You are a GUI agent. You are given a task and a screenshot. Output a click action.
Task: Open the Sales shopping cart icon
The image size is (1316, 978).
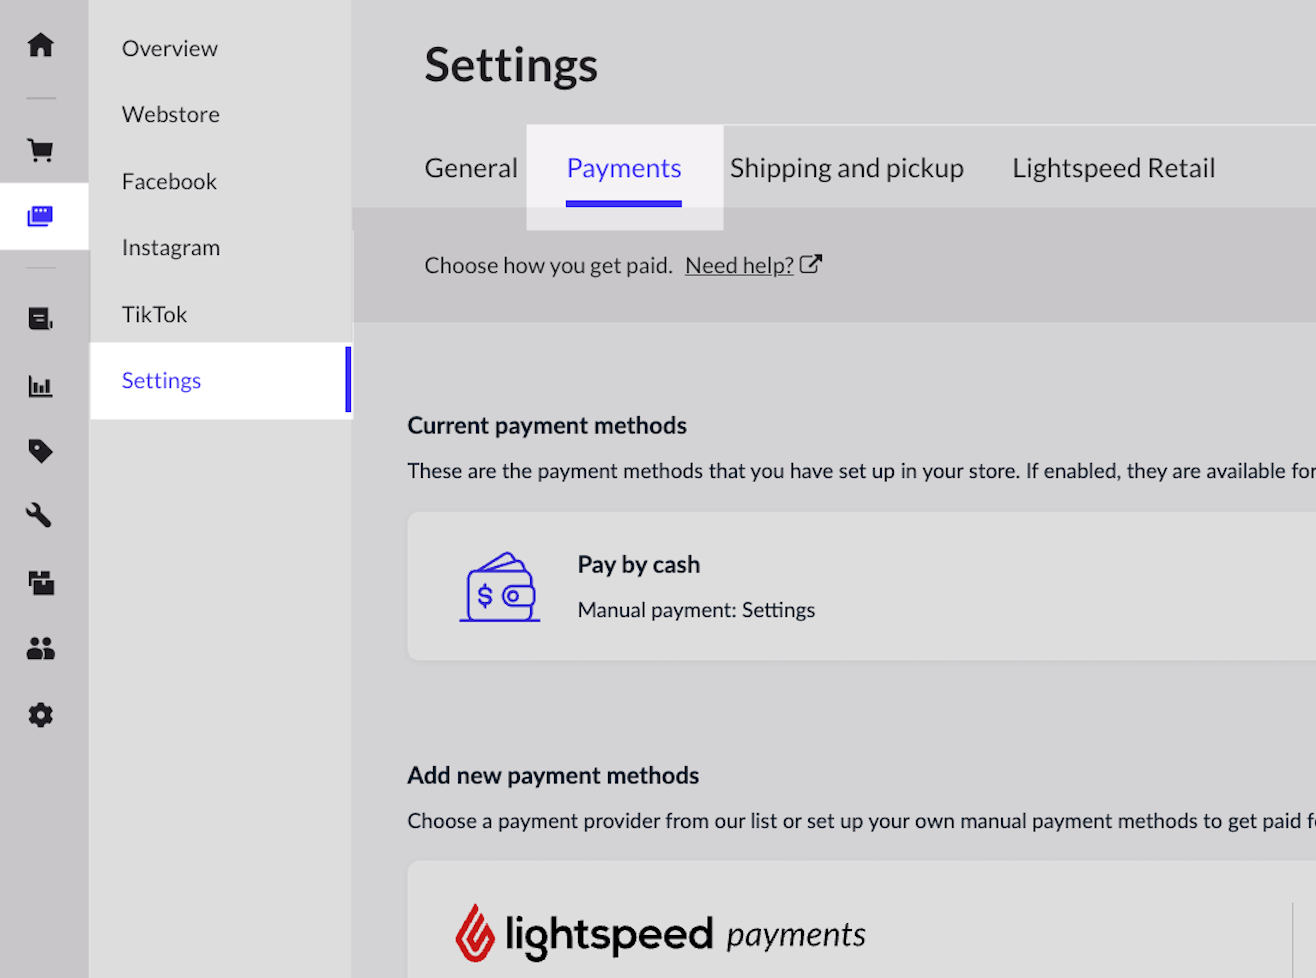40,151
